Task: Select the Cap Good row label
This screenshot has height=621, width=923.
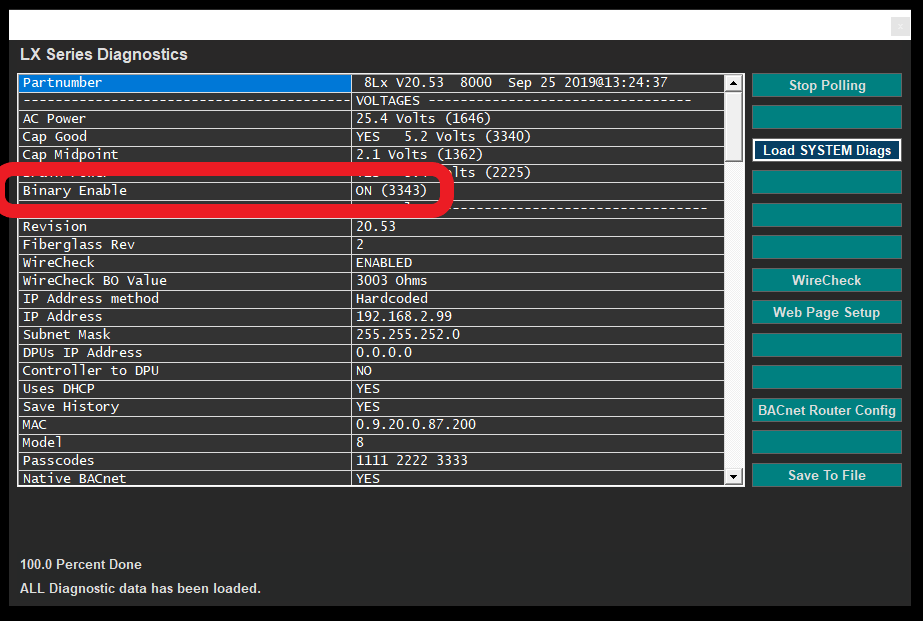Action: [x=55, y=137]
